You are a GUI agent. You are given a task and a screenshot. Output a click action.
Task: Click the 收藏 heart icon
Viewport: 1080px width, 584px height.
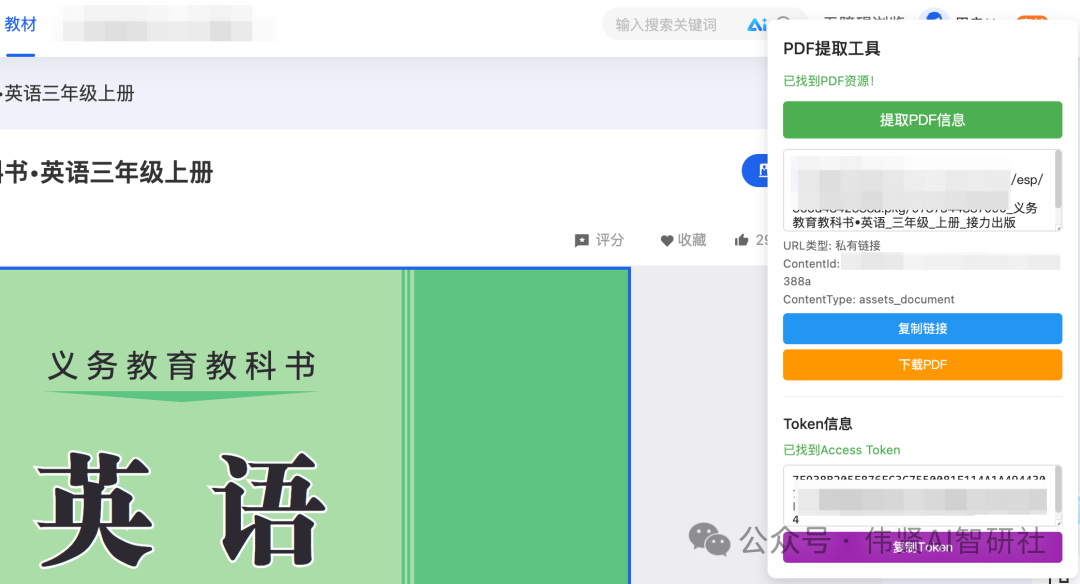click(667, 240)
